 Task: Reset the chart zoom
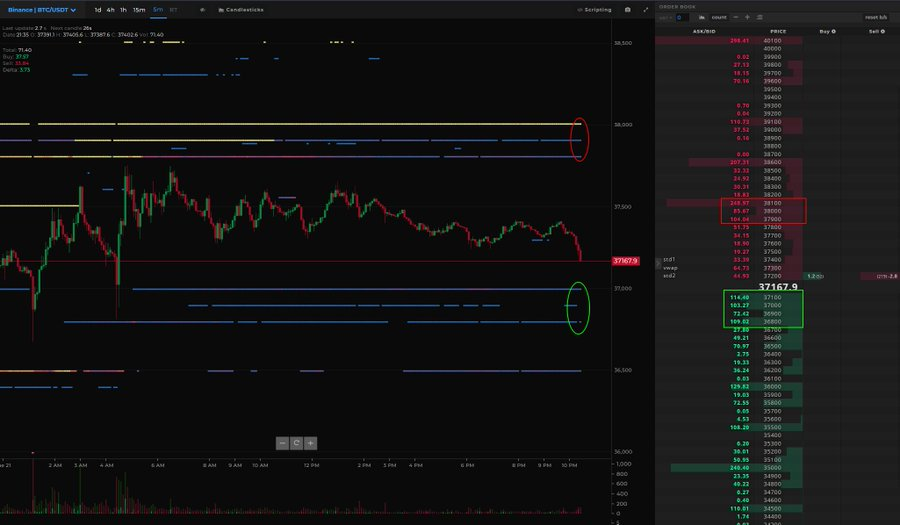pyautogui.click(x=297, y=442)
